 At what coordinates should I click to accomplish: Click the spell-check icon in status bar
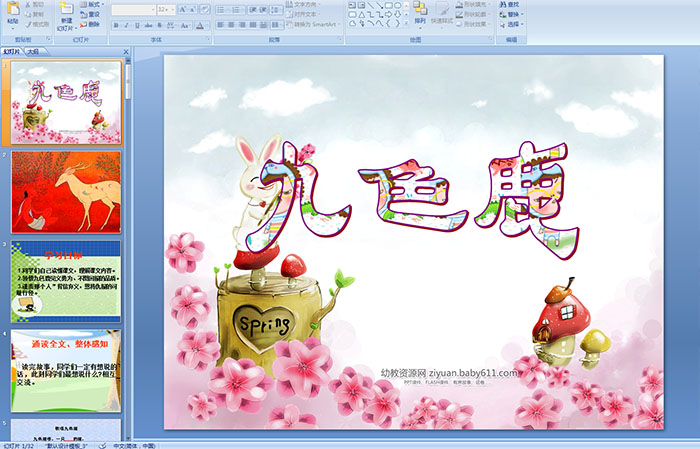tap(102, 445)
